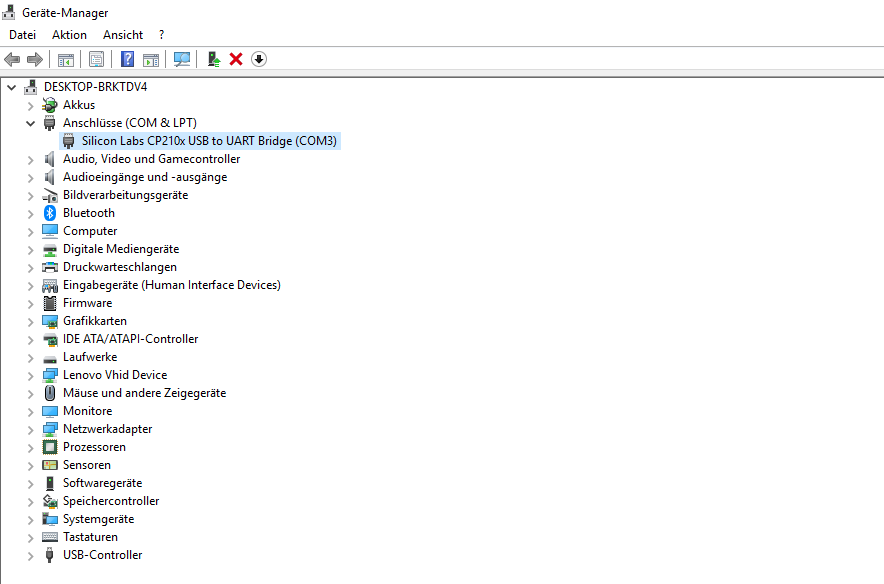The width and height of the screenshot is (884, 584).
Task: Click the Mäuse und andere Zeigegeräte icon
Action: 50,393
